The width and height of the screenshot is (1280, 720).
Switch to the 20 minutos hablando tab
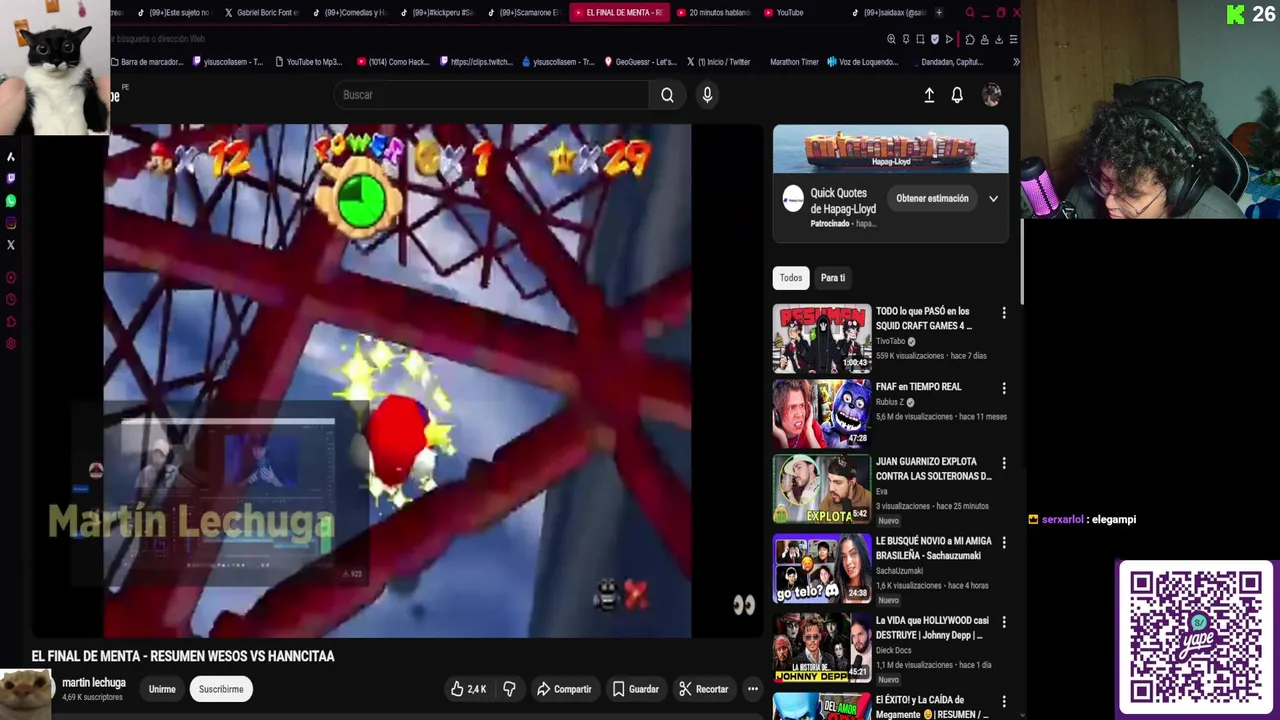pyautogui.click(x=713, y=13)
